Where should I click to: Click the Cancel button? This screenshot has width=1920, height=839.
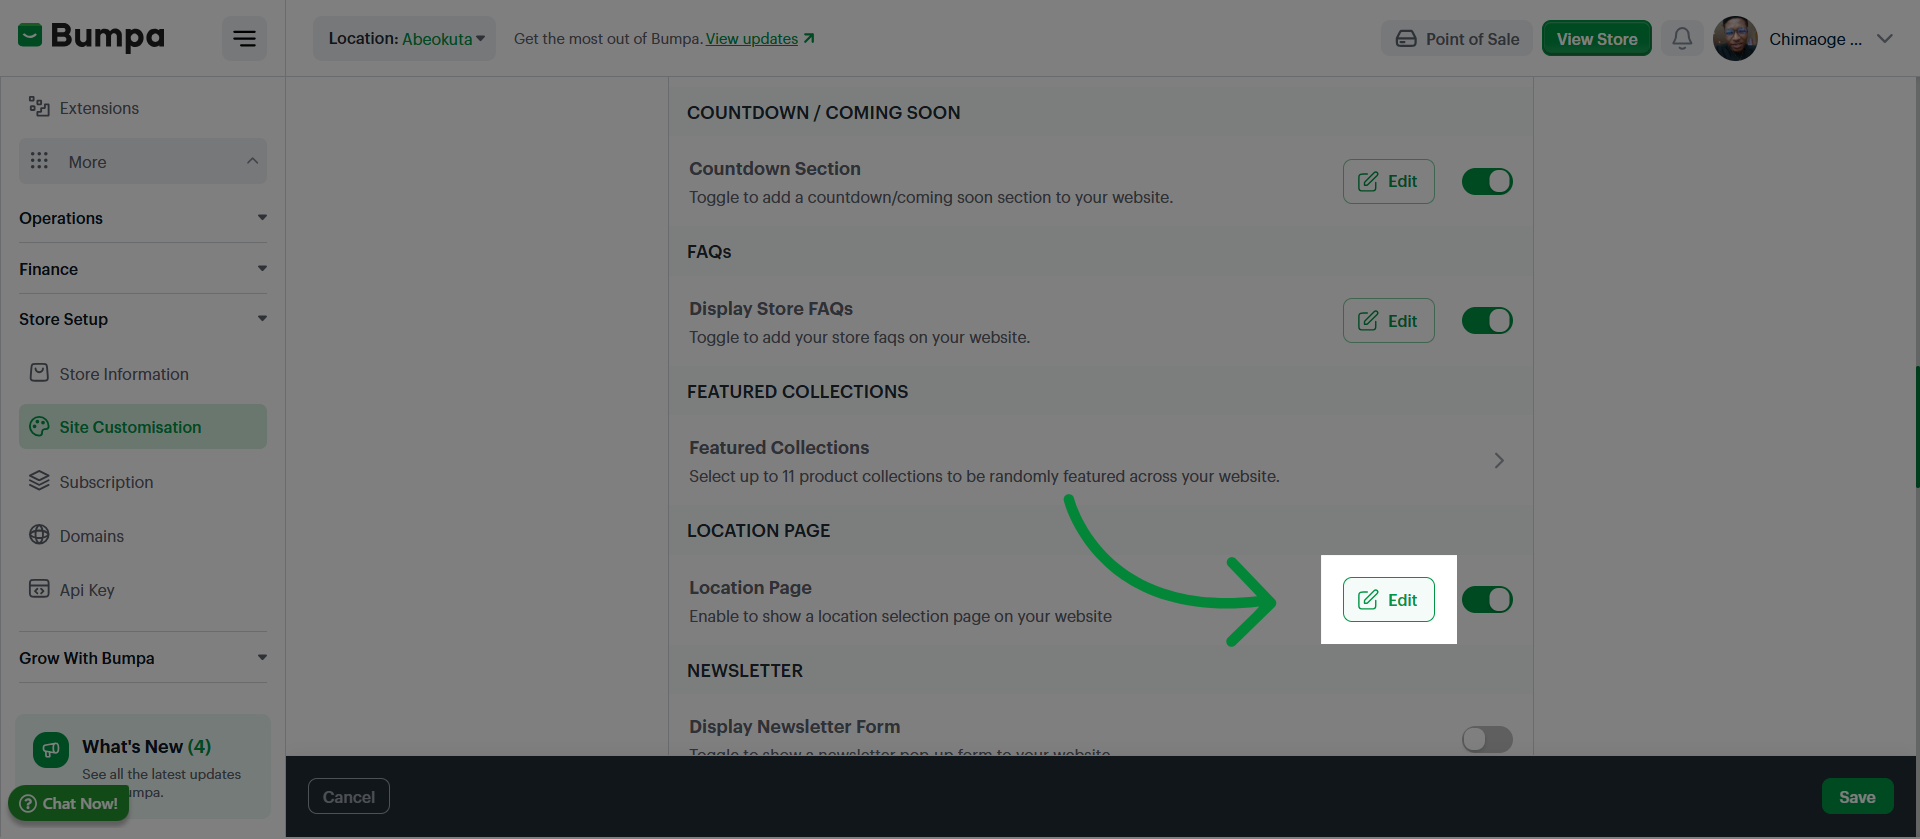349,797
